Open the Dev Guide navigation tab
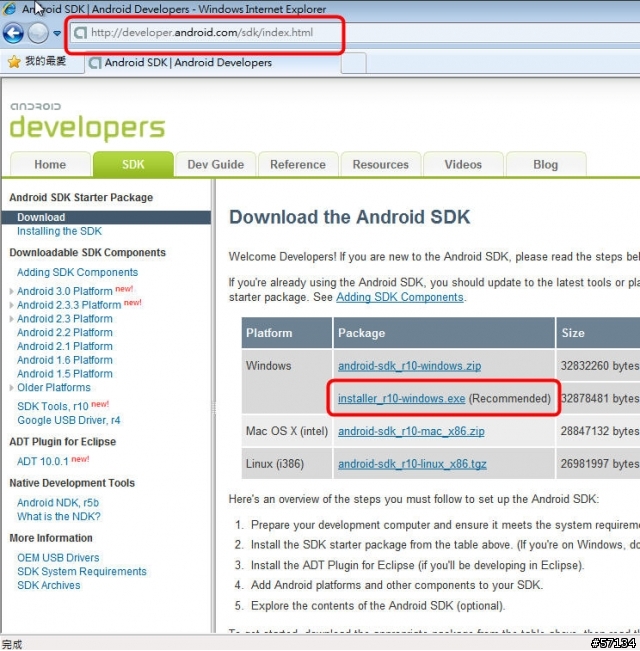Screen dimensions: 640x651 click(x=215, y=164)
